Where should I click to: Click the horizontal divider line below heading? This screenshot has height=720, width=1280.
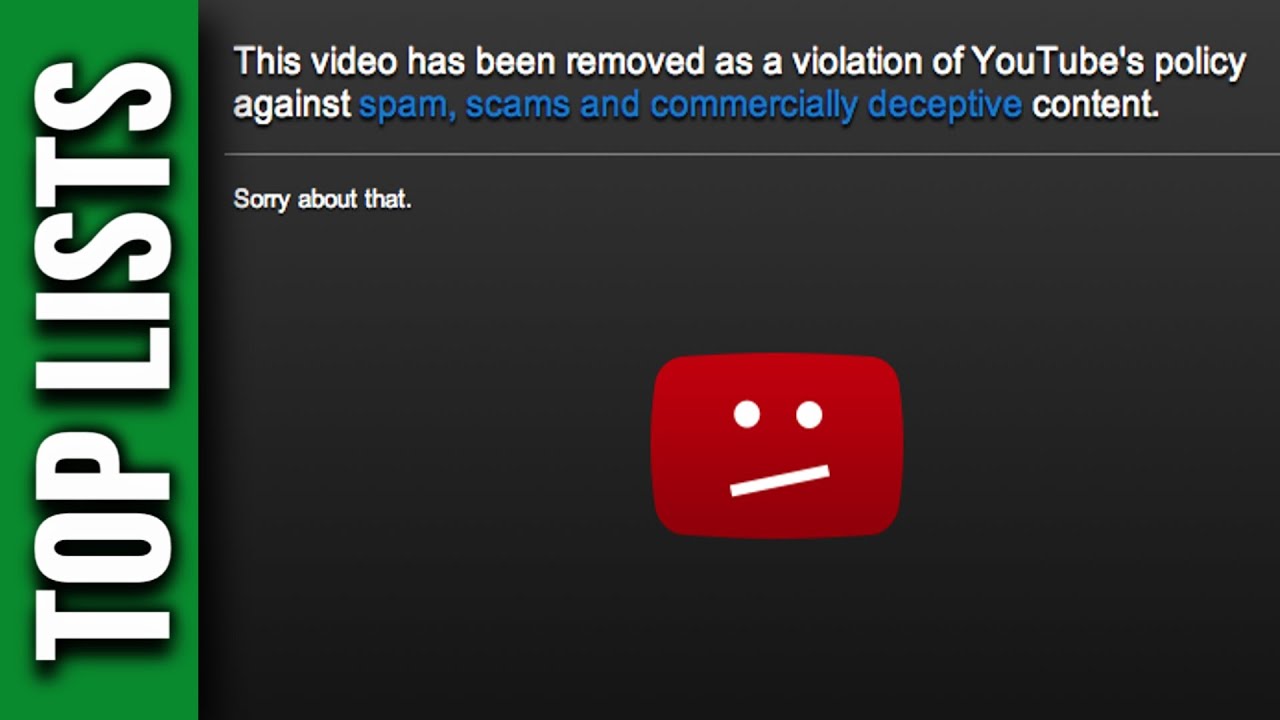point(752,154)
